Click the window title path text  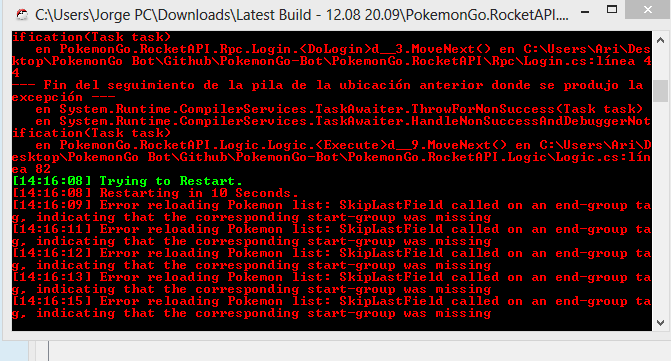point(302,15)
